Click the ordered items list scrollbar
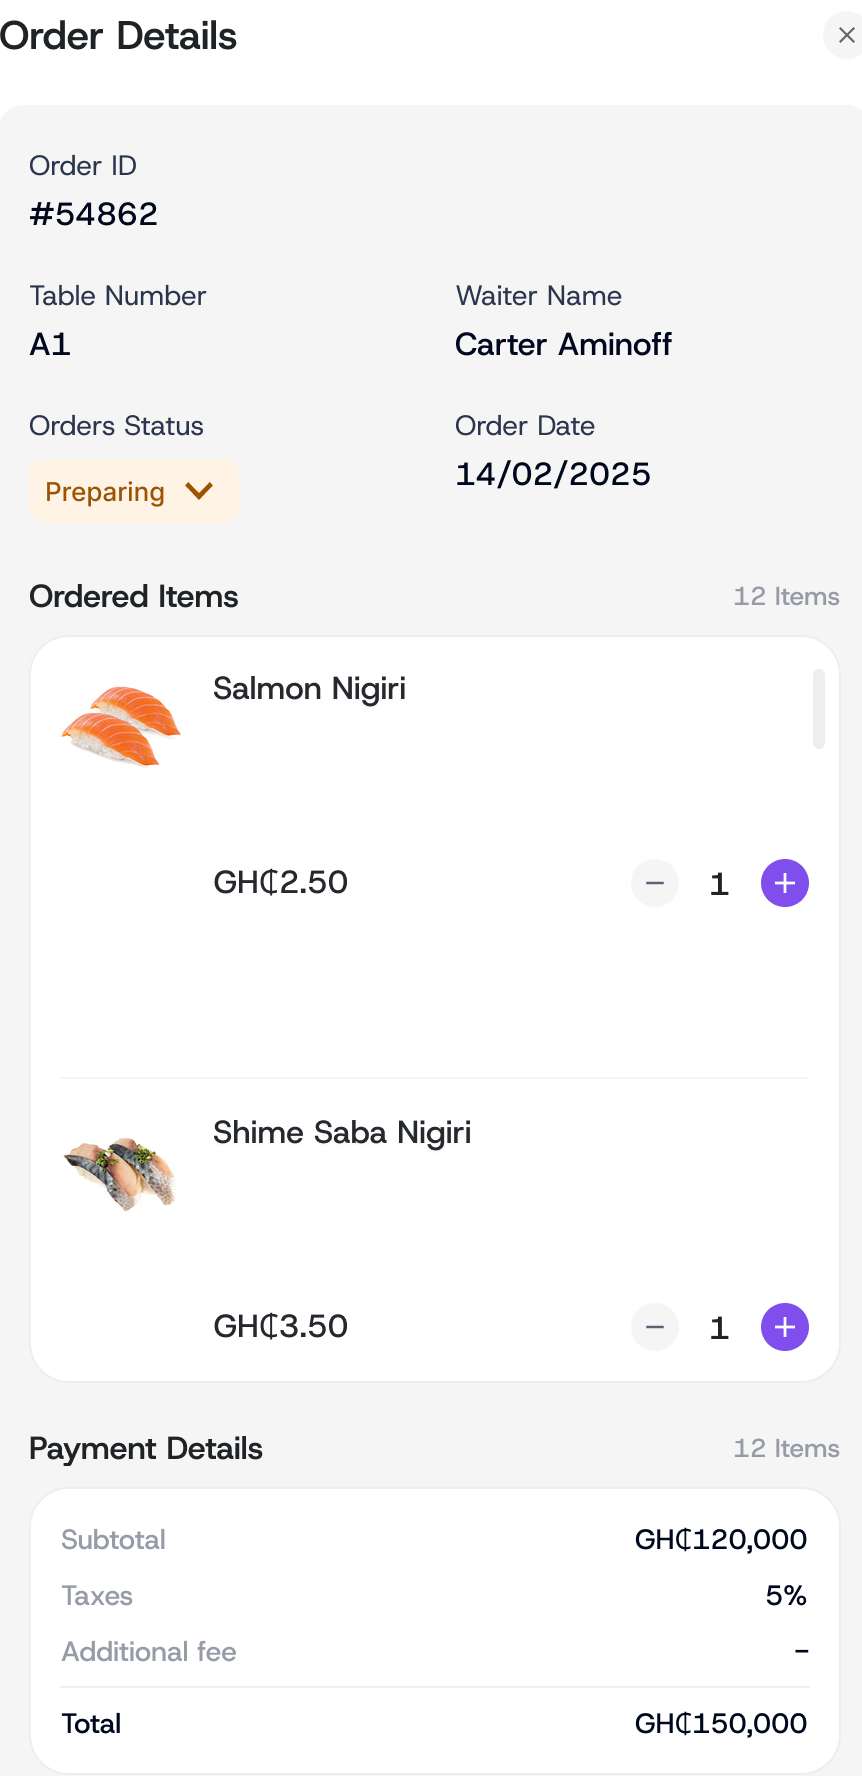The image size is (862, 1776). tap(819, 709)
